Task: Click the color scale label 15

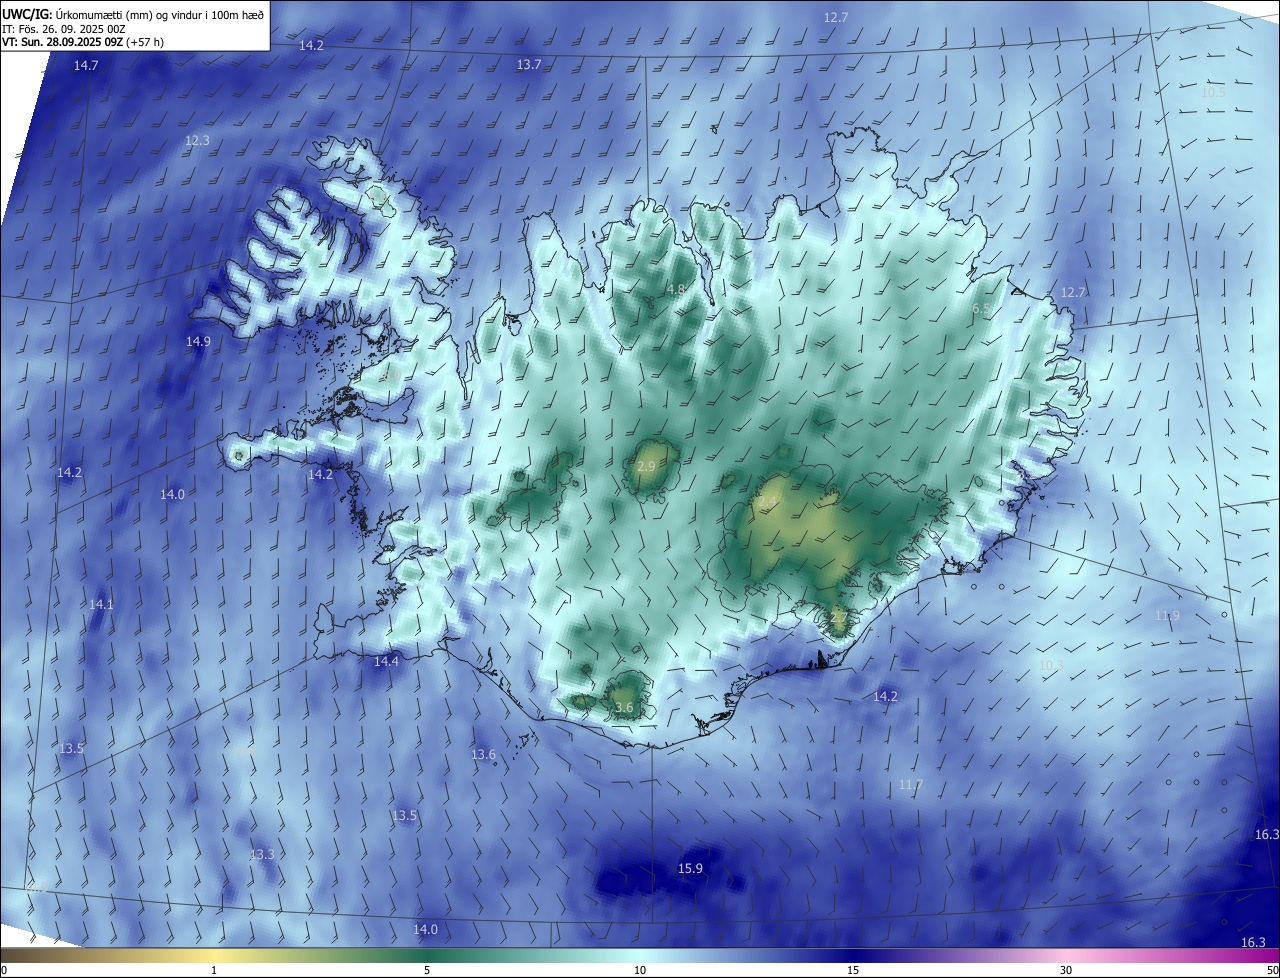Action: pyautogui.click(x=853, y=971)
